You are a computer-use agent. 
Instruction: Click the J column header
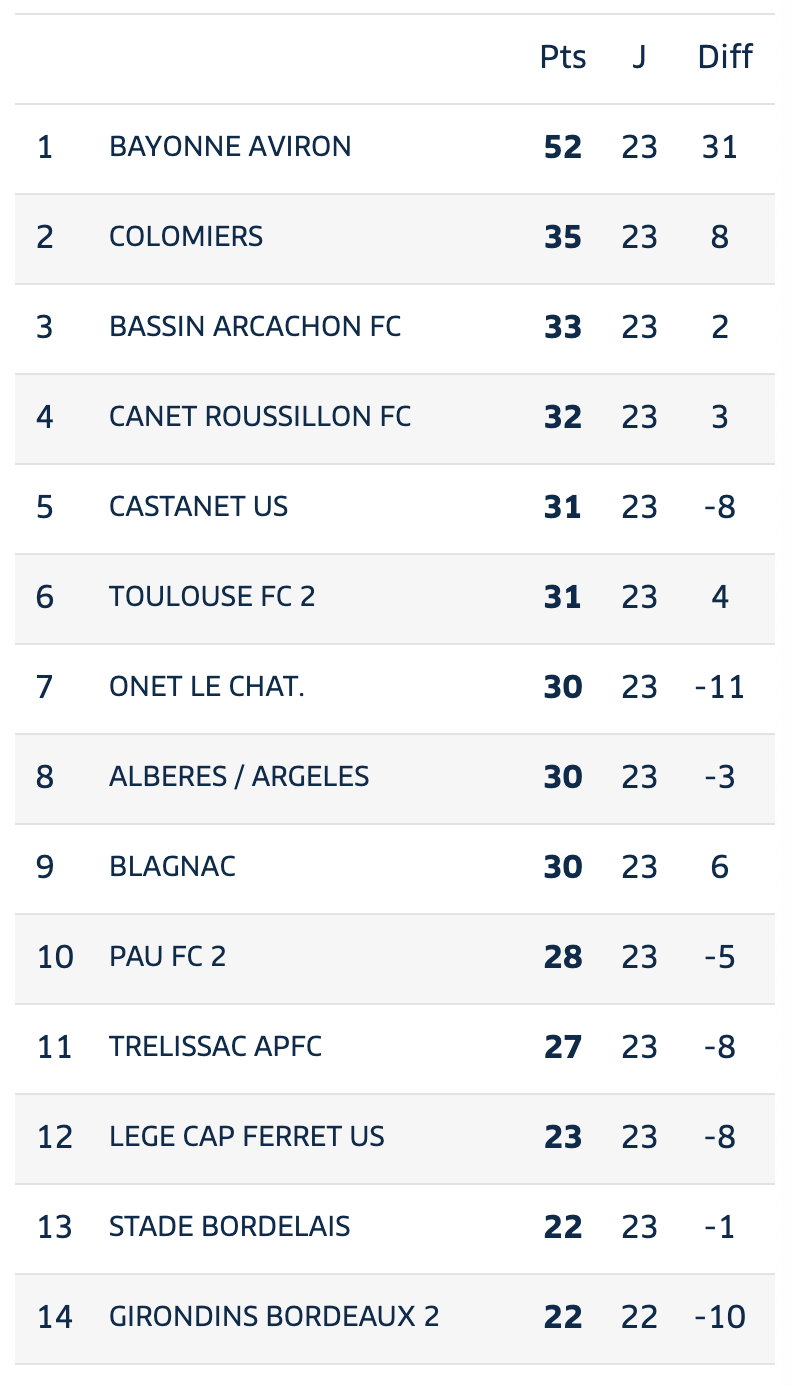[x=639, y=58]
